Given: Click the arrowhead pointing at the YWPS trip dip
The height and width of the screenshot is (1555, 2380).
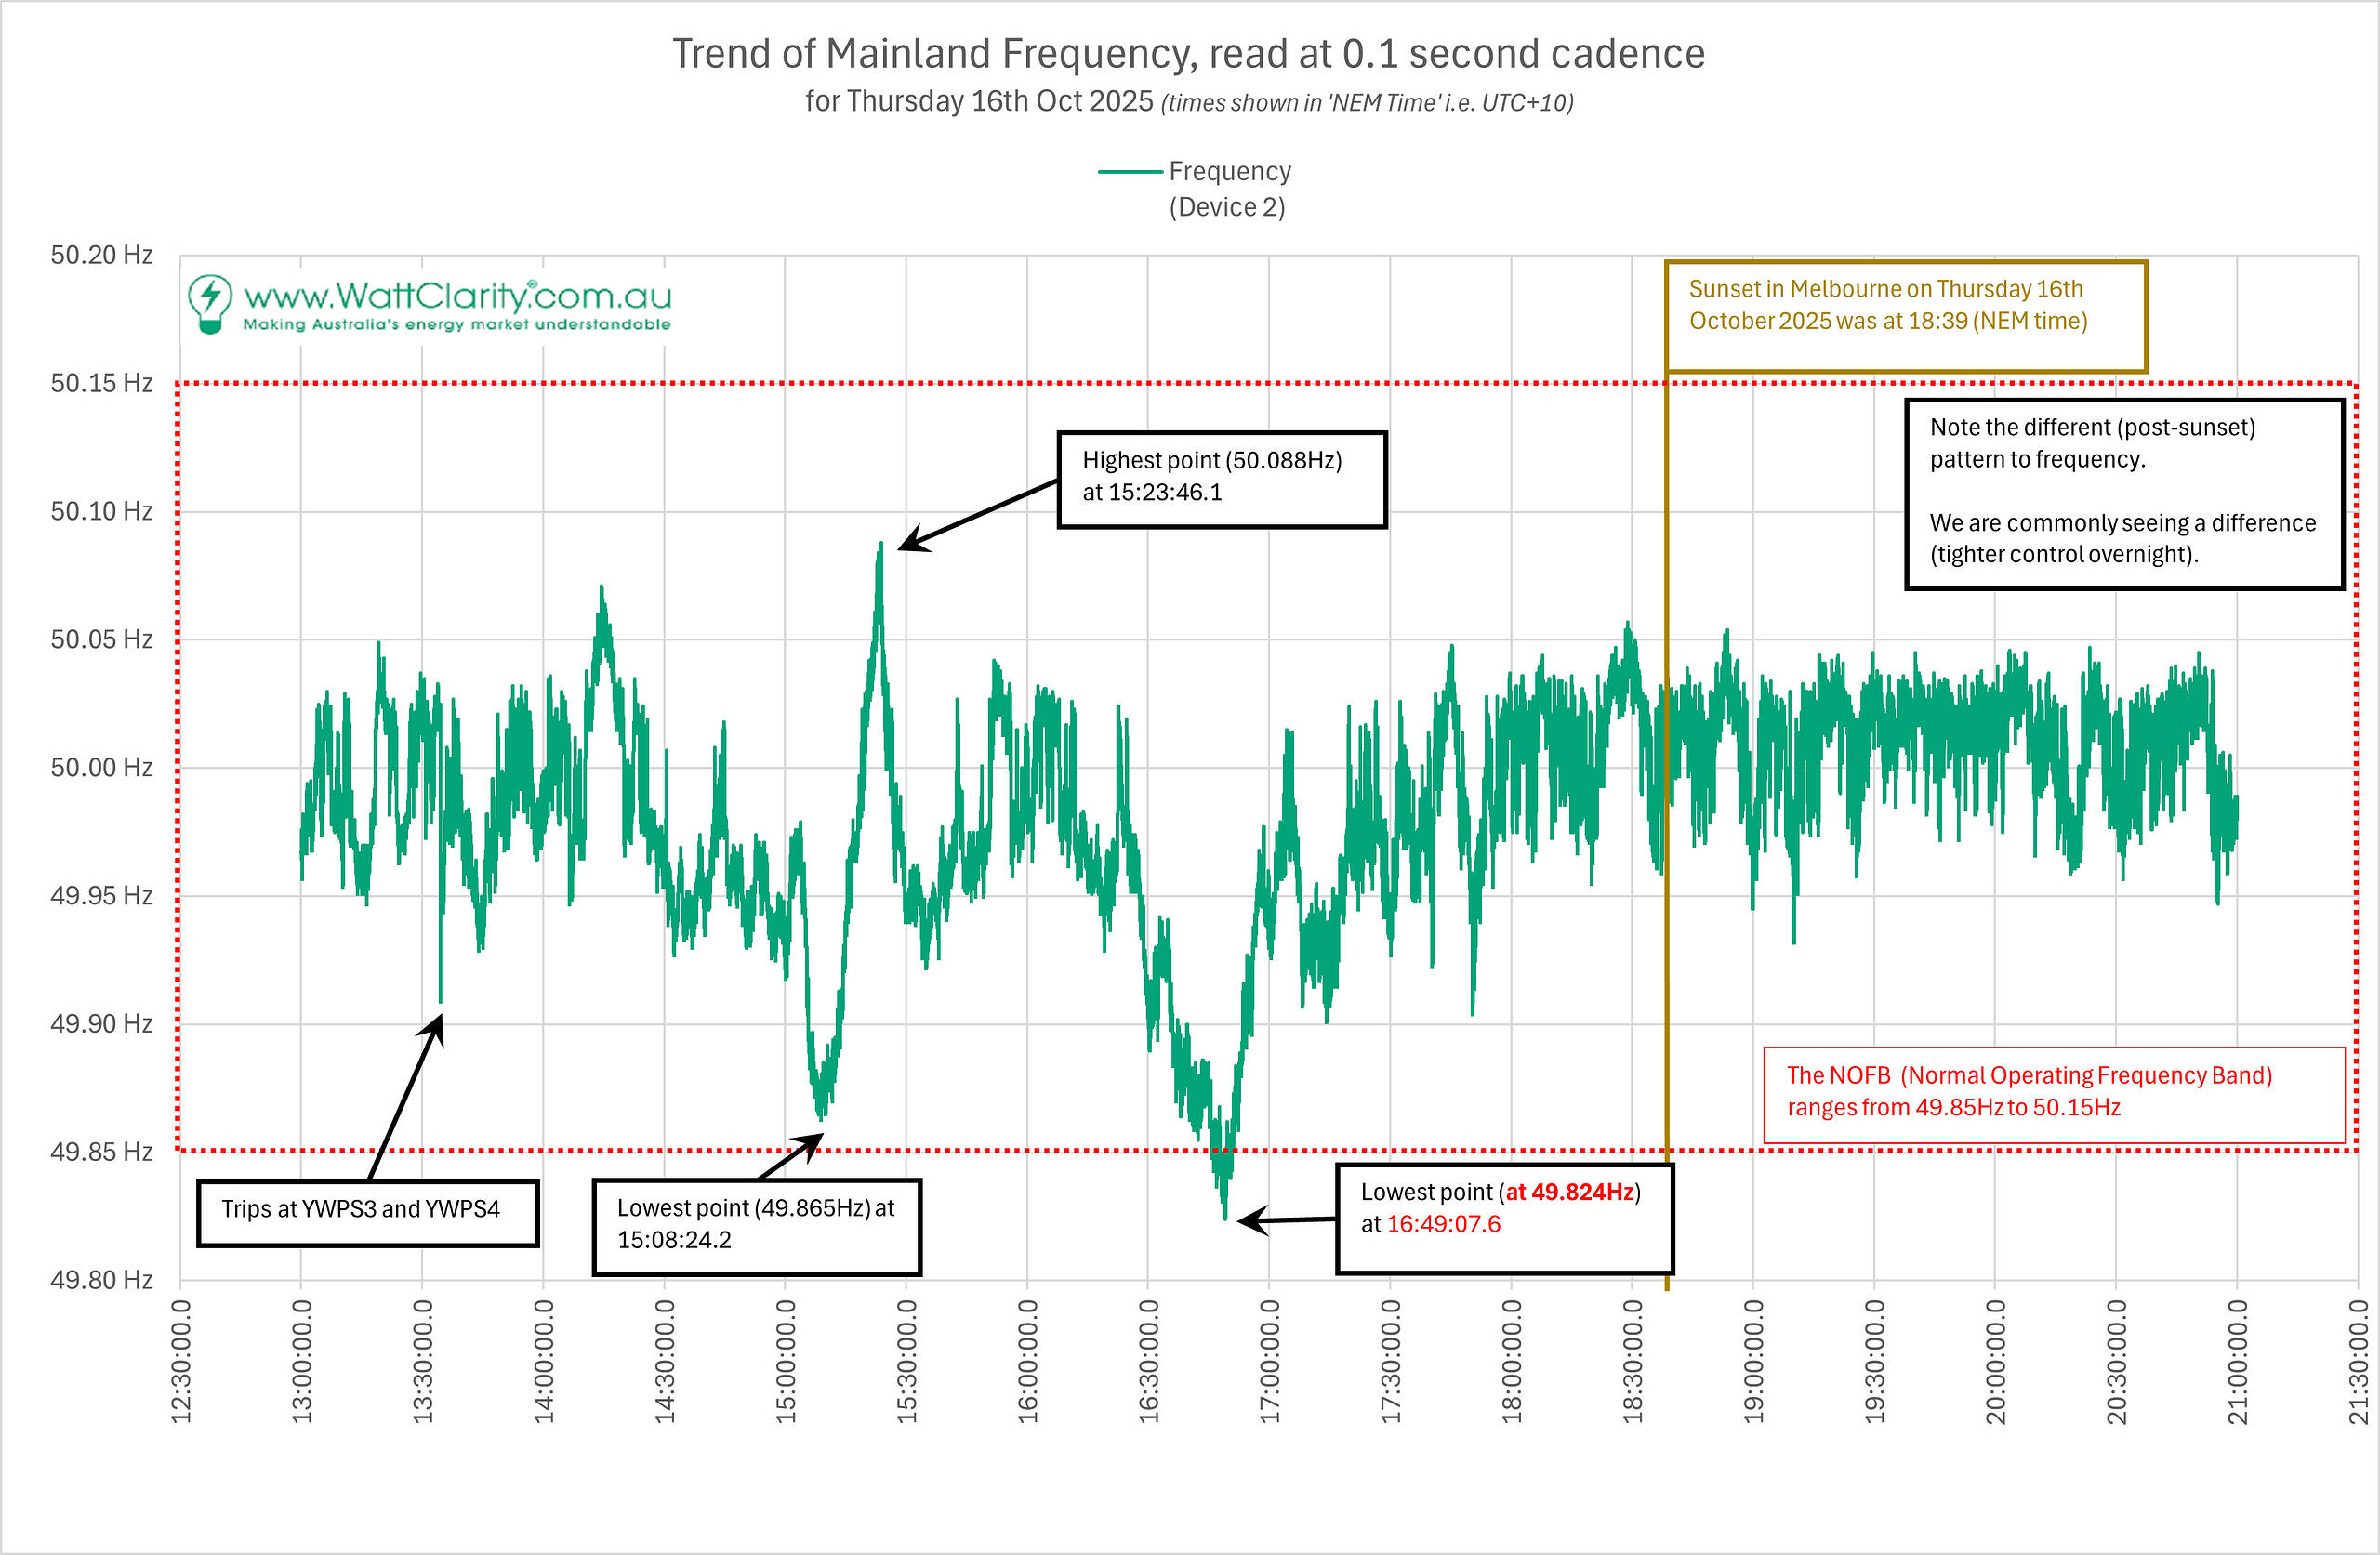Looking at the screenshot, I should [x=435, y=1026].
